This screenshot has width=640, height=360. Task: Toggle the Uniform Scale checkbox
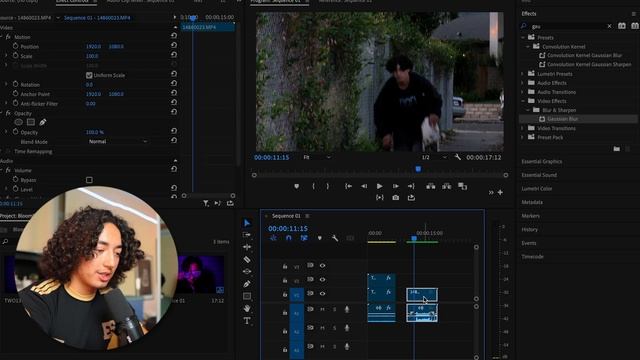[89, 75]
